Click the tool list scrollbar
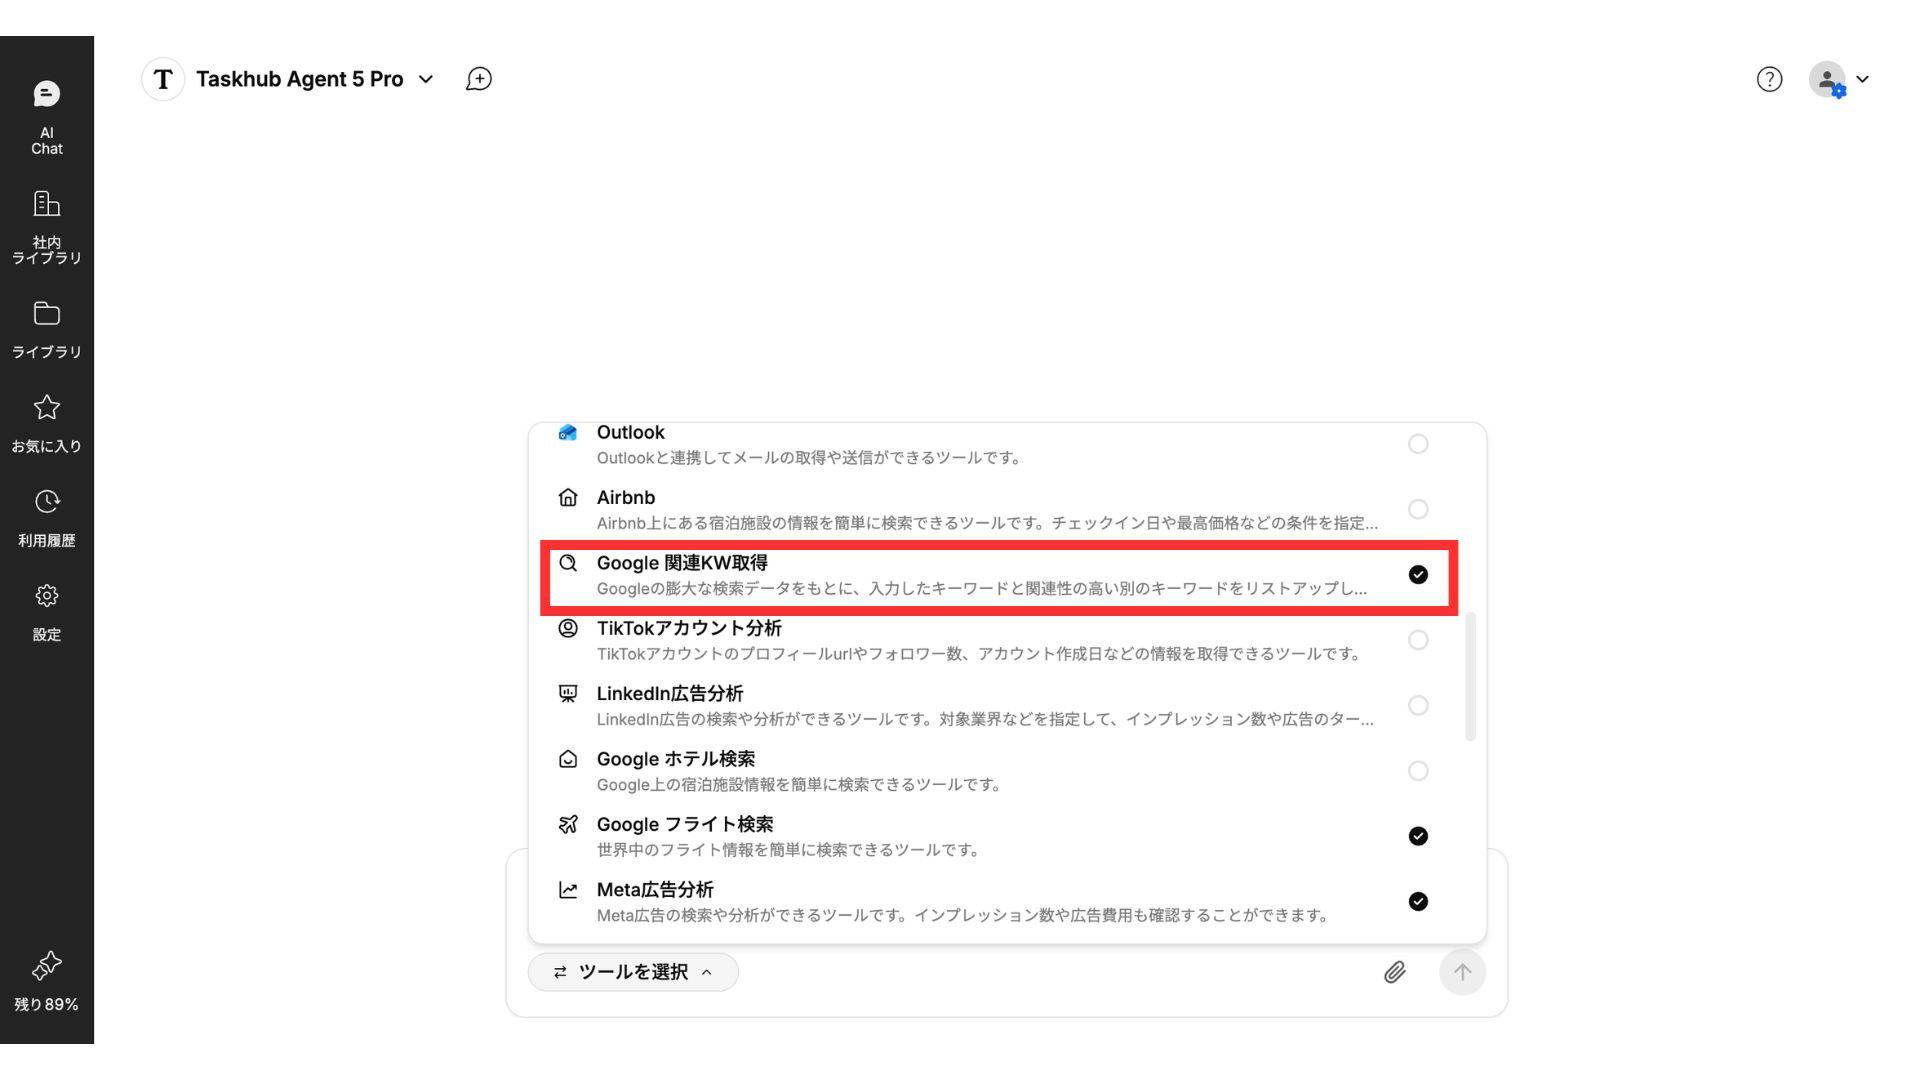1920x1080 pixels. pyautogui.click(x=1470, y=677)
